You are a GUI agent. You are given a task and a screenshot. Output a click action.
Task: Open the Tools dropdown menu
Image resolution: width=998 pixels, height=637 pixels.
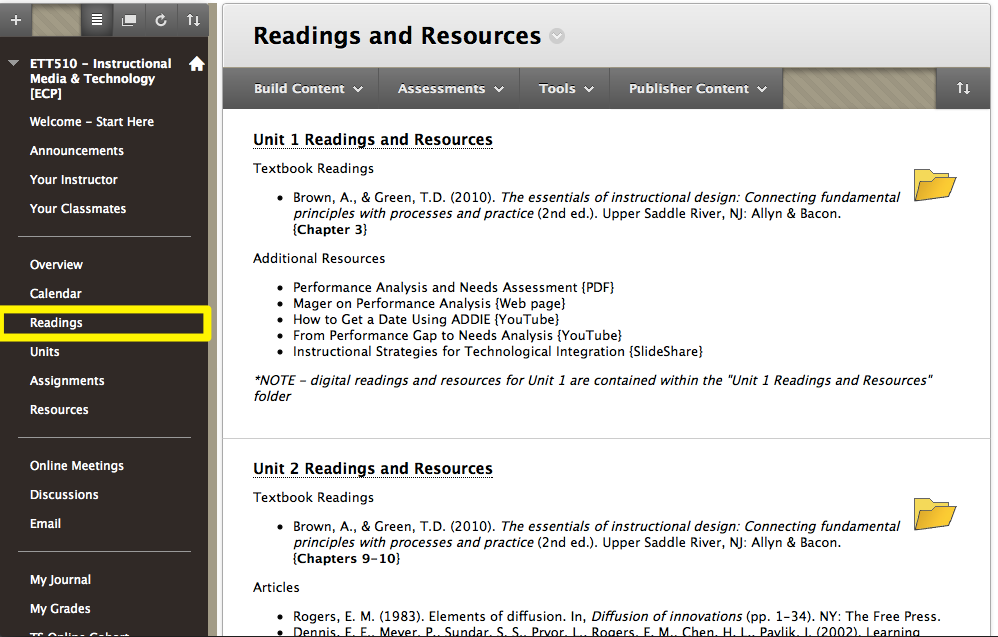566,88
